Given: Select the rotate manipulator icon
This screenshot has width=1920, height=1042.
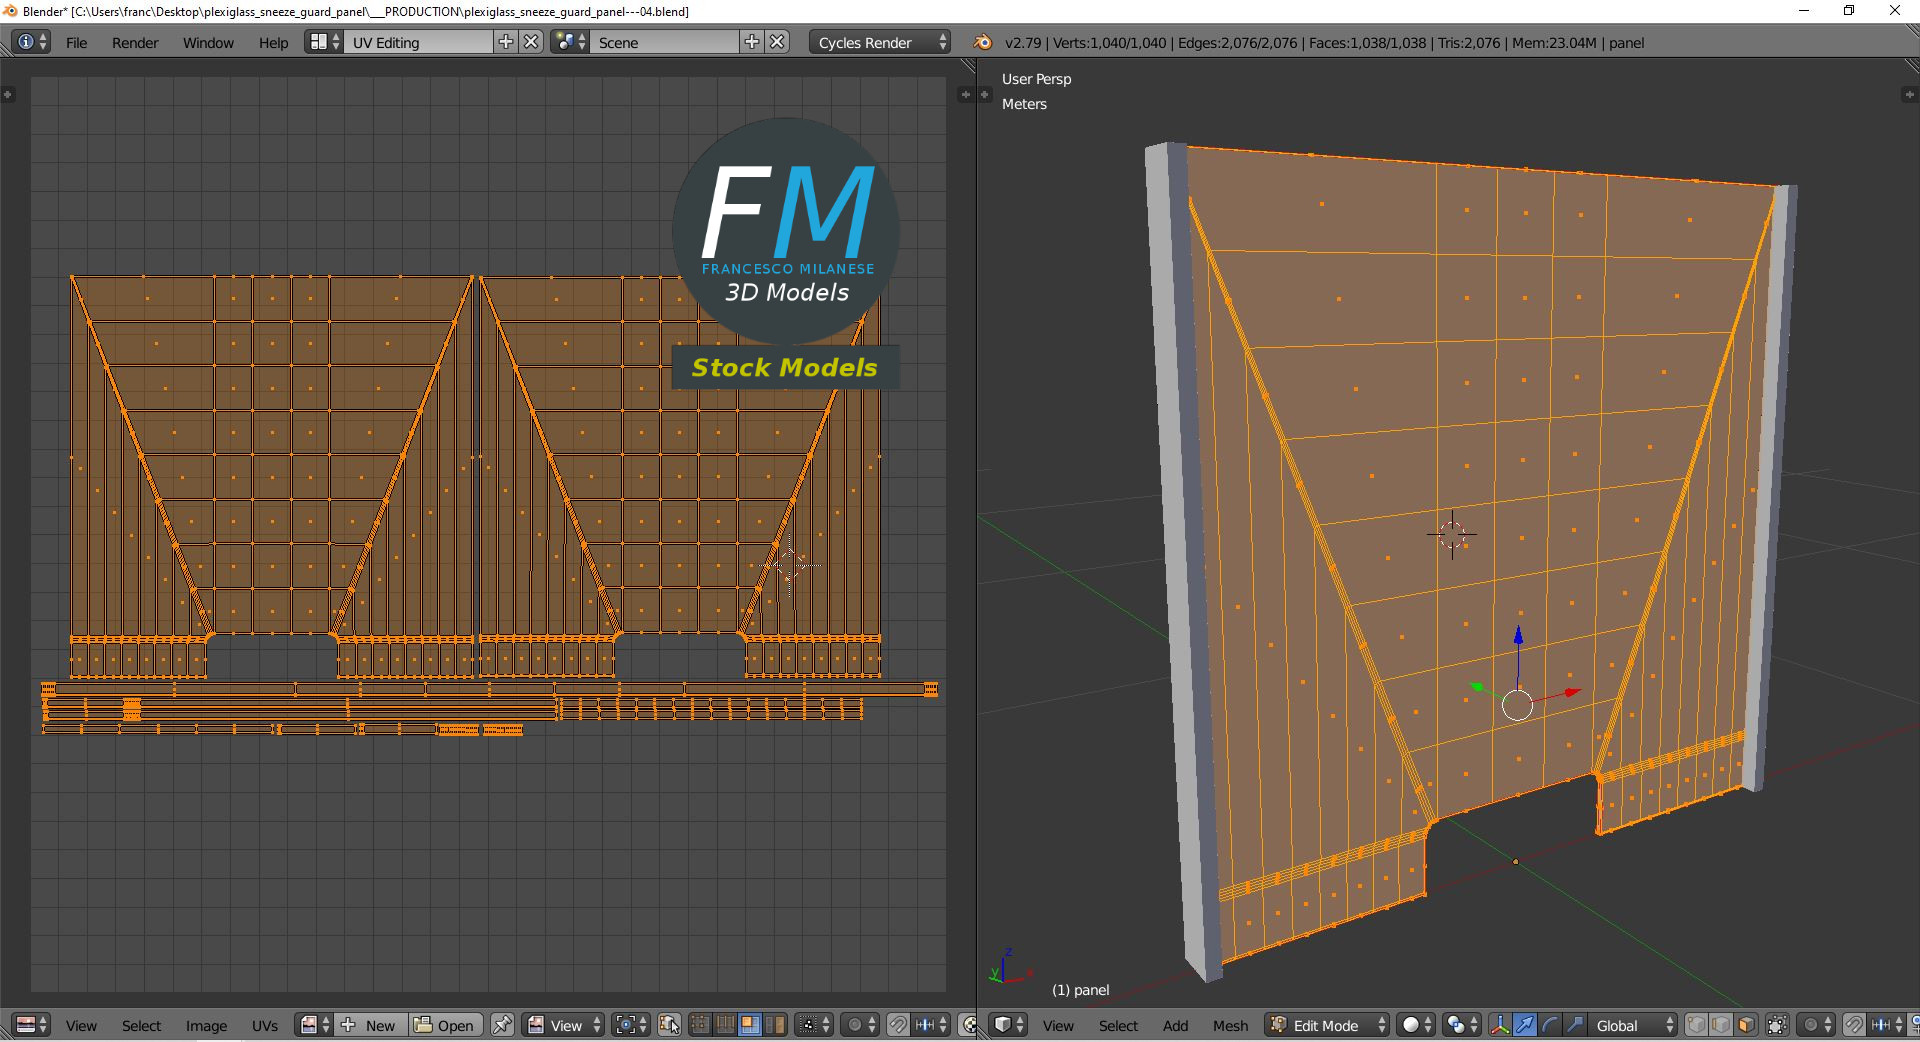Looking at the screenshot, I should 1549,1025.
